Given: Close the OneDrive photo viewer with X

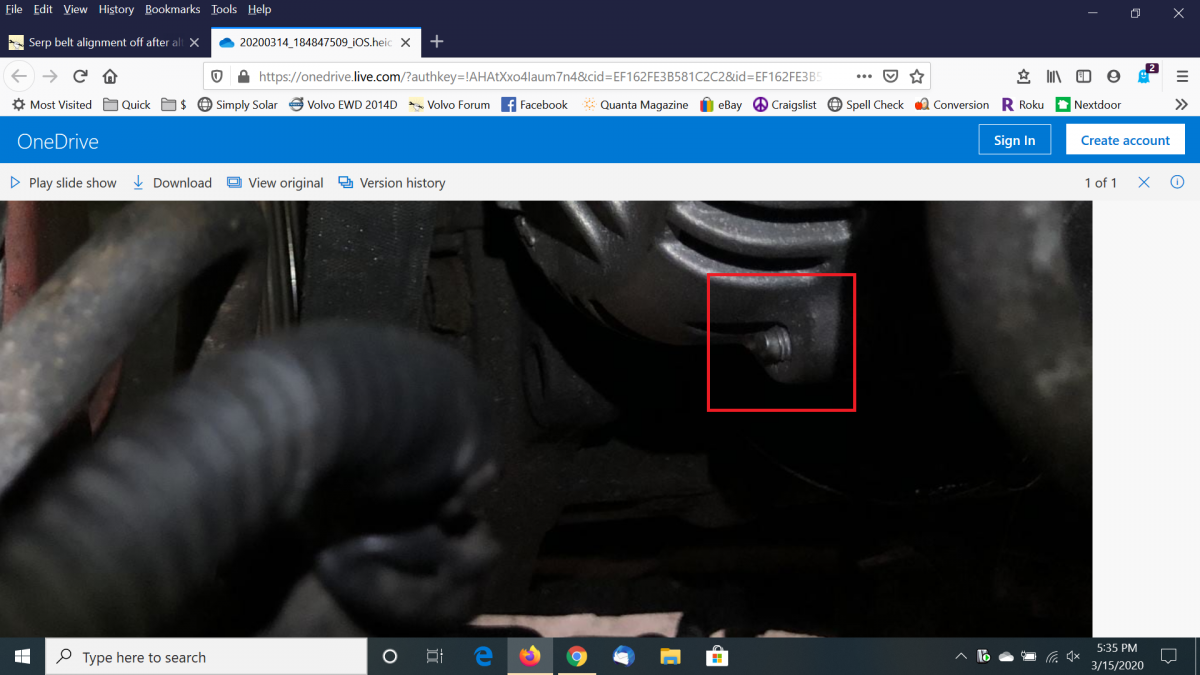Looking at the screenshot, I should coord(1144,182).
